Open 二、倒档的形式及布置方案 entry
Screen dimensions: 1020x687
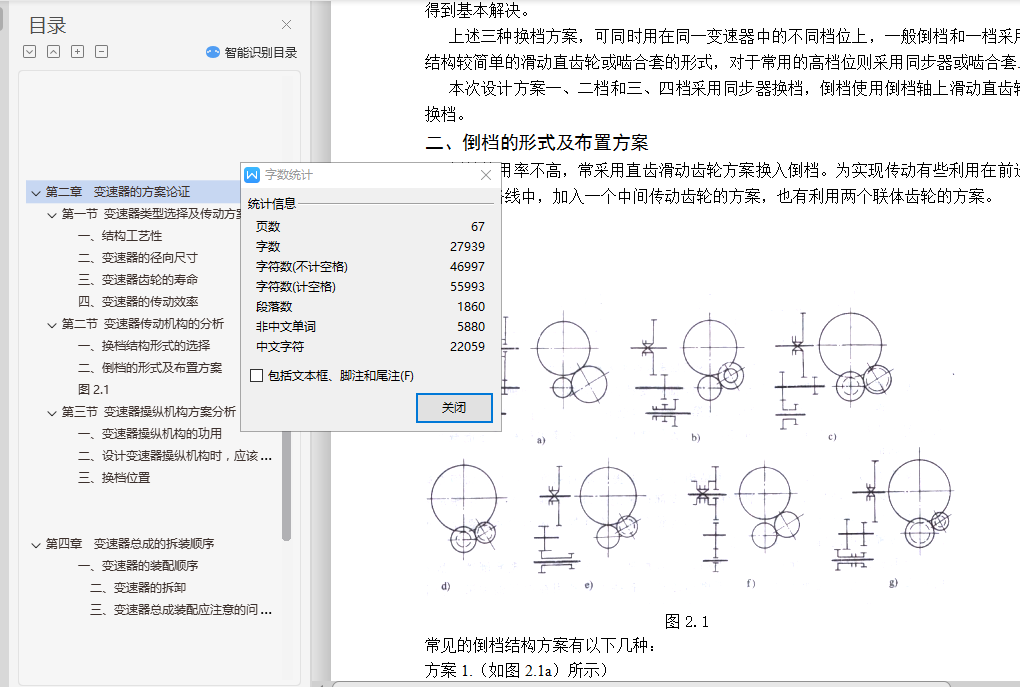[x=150, y=368]
